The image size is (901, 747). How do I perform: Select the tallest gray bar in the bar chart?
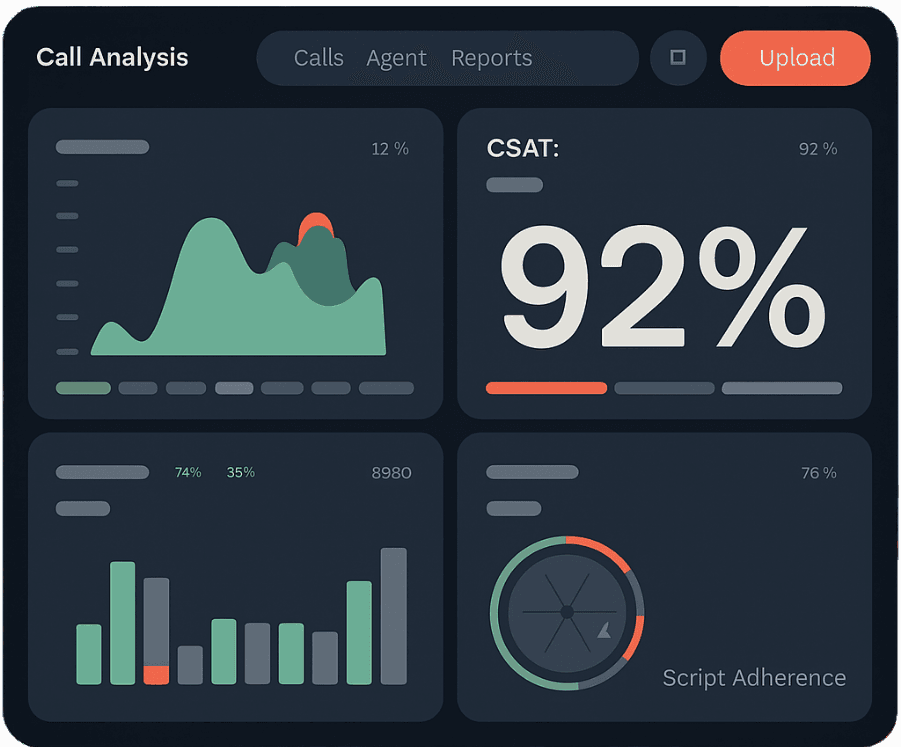click(393, 615)
